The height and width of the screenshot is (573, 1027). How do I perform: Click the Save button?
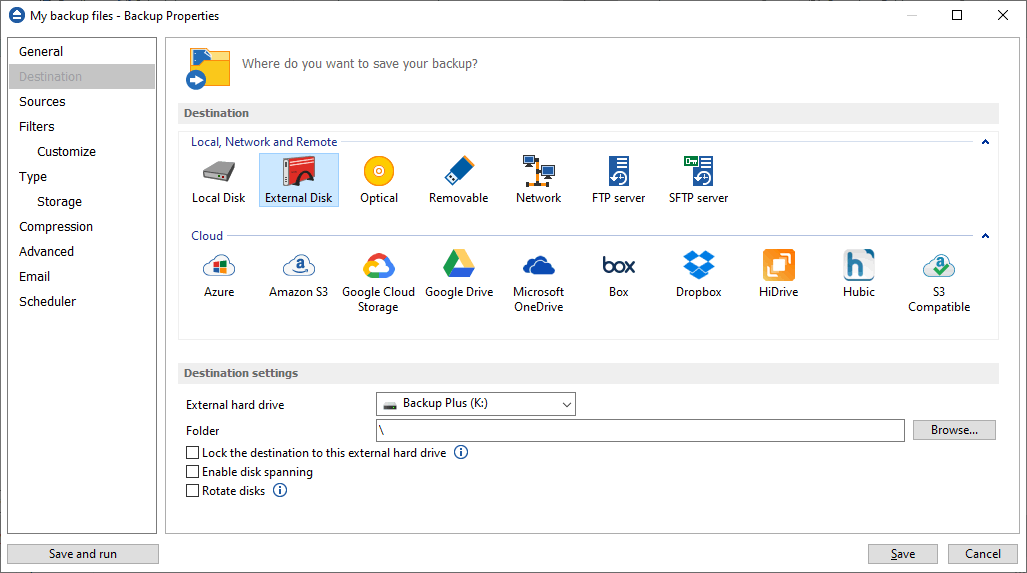(x=903, y=554)
